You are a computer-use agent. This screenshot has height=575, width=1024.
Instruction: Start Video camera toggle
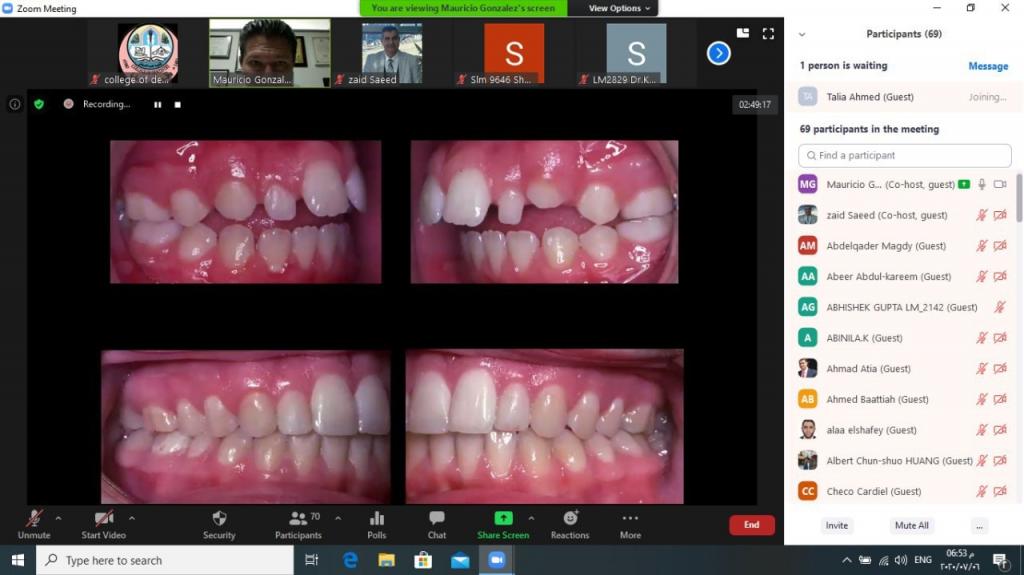pyautogui.click(x=103, y=519)
